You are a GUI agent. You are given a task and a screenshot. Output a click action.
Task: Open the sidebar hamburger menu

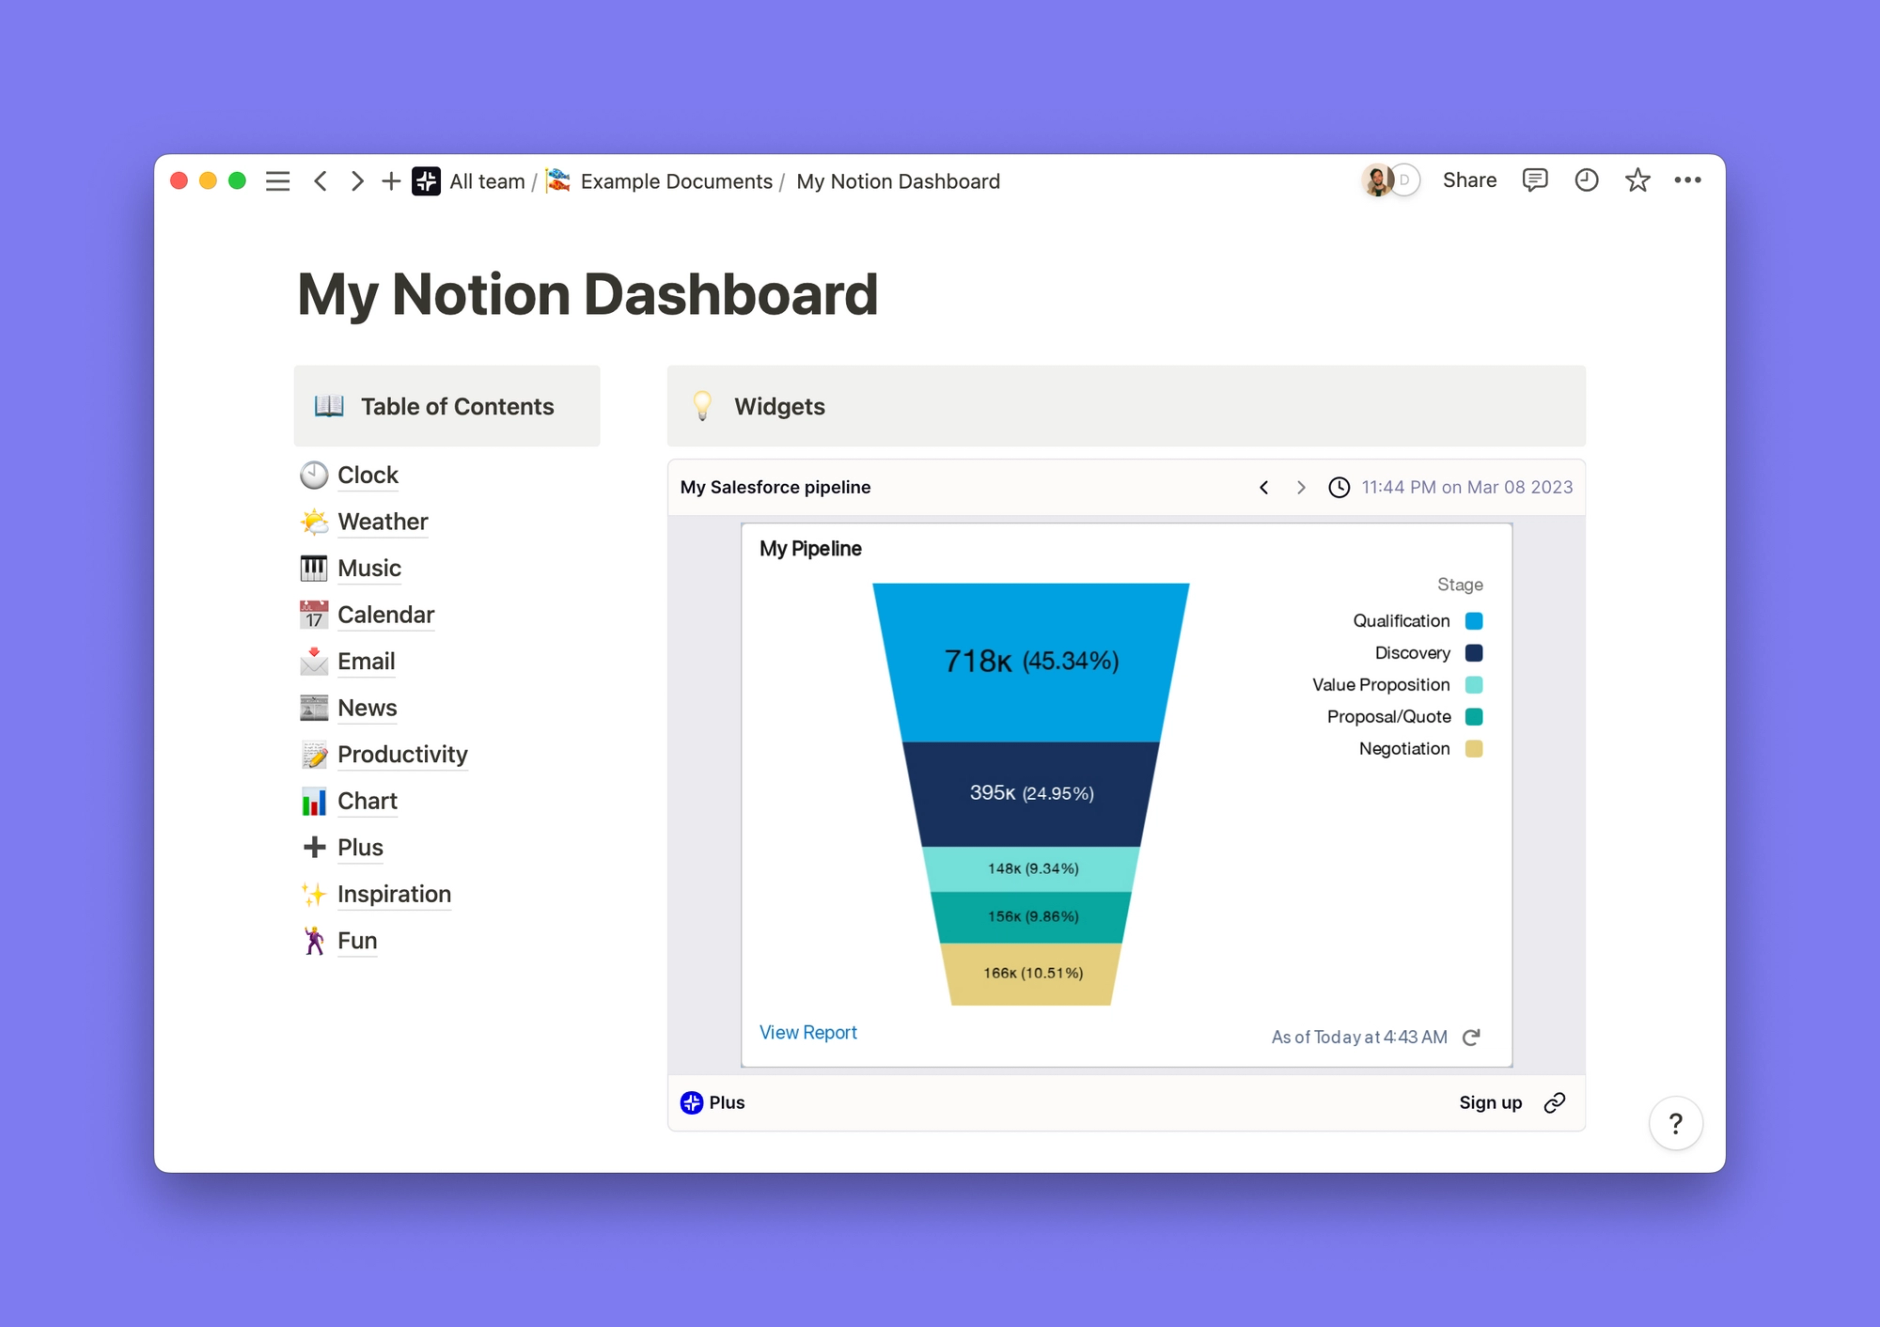click(278, 181)
